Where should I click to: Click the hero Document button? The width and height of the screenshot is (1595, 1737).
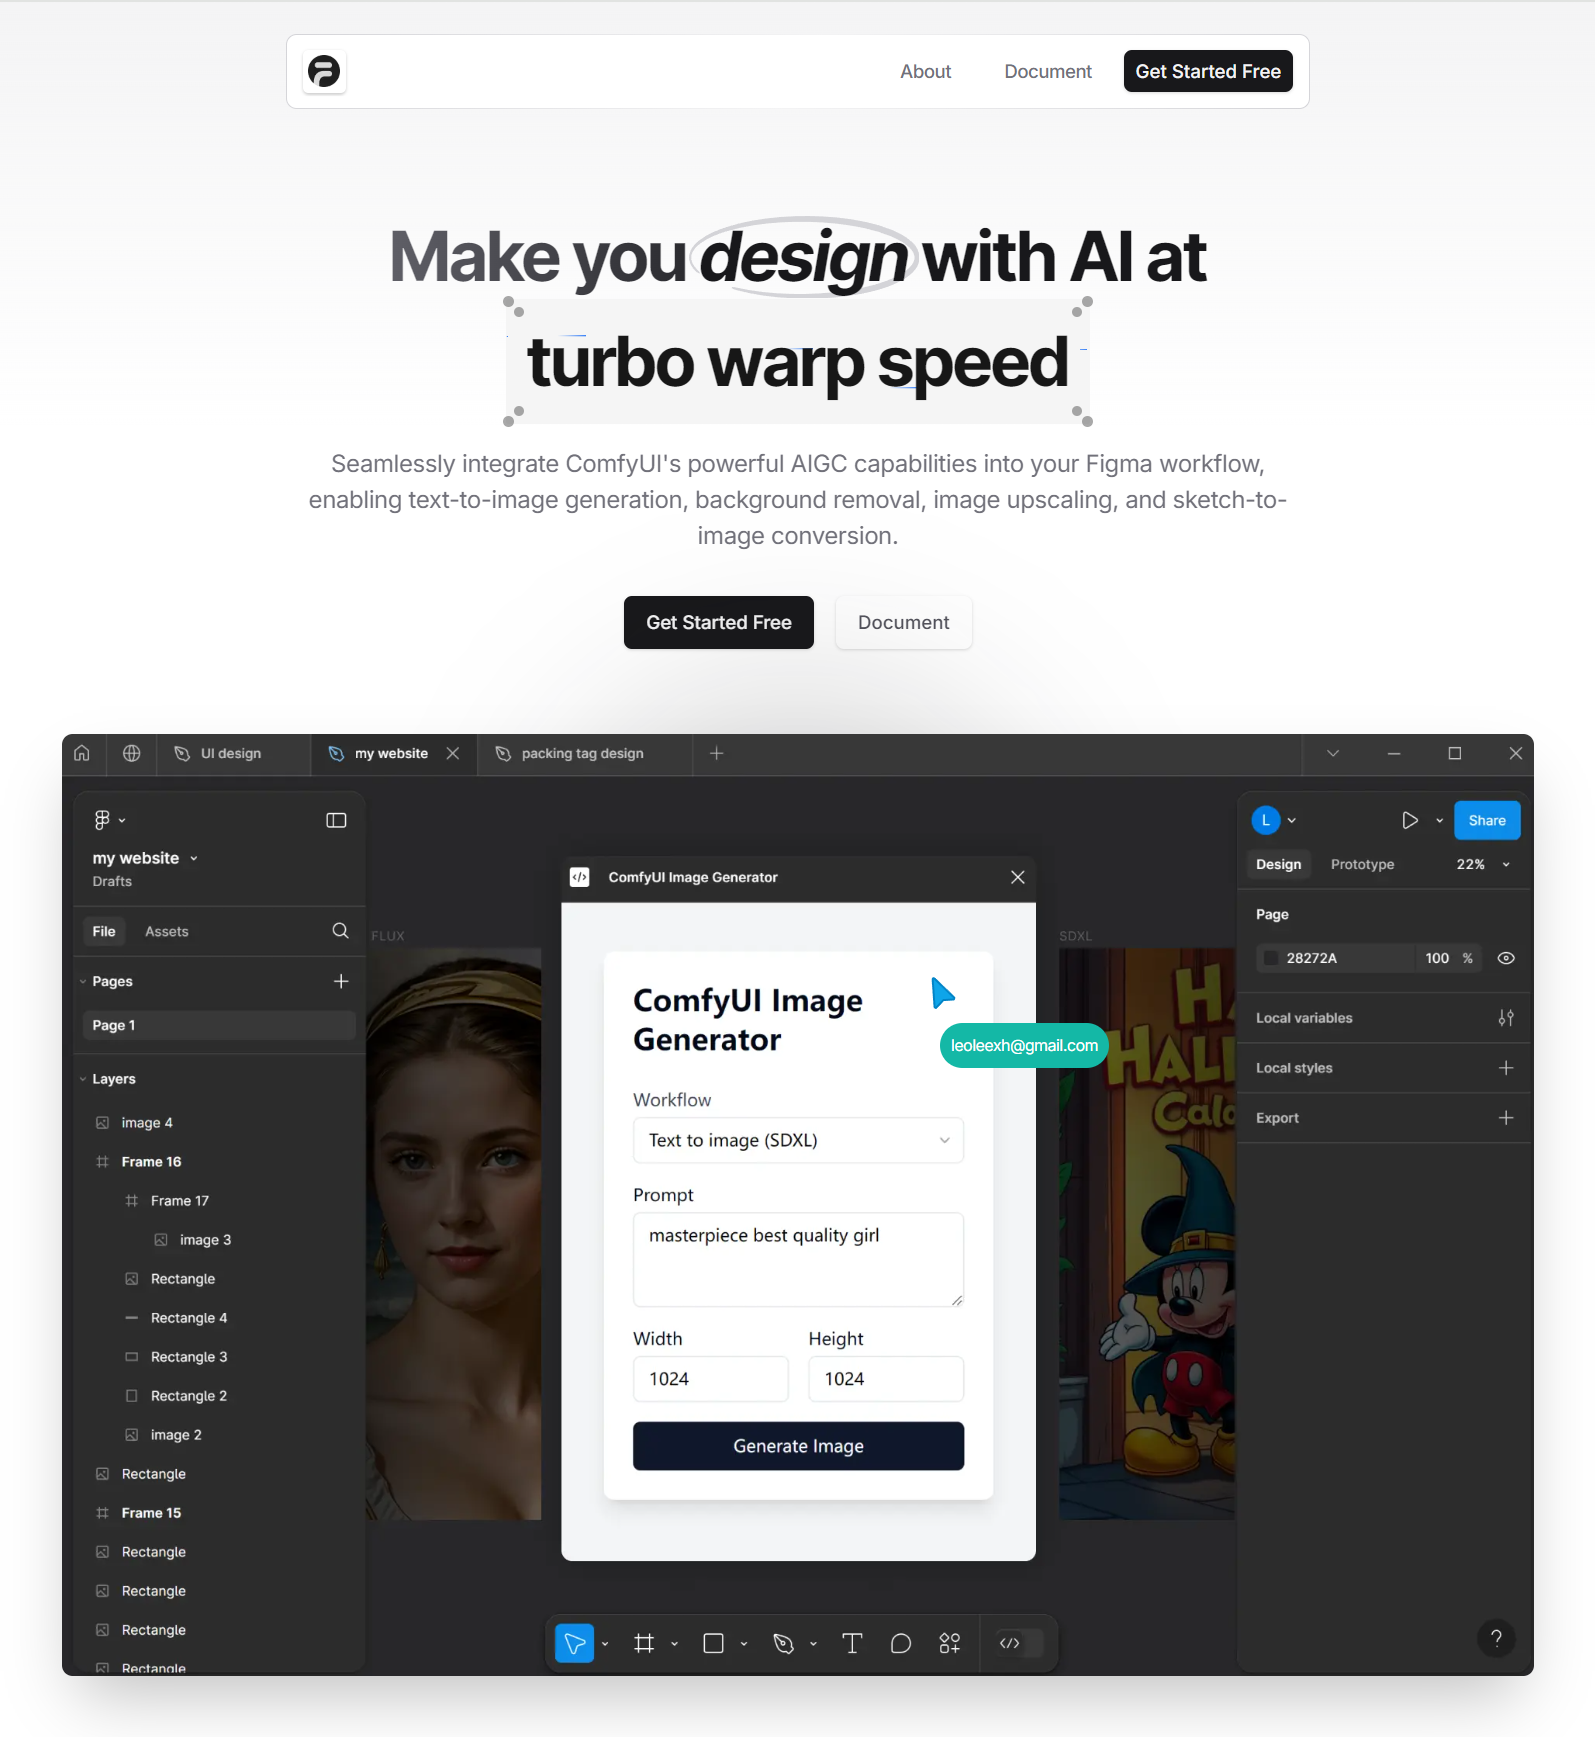[x=903, y=622]
